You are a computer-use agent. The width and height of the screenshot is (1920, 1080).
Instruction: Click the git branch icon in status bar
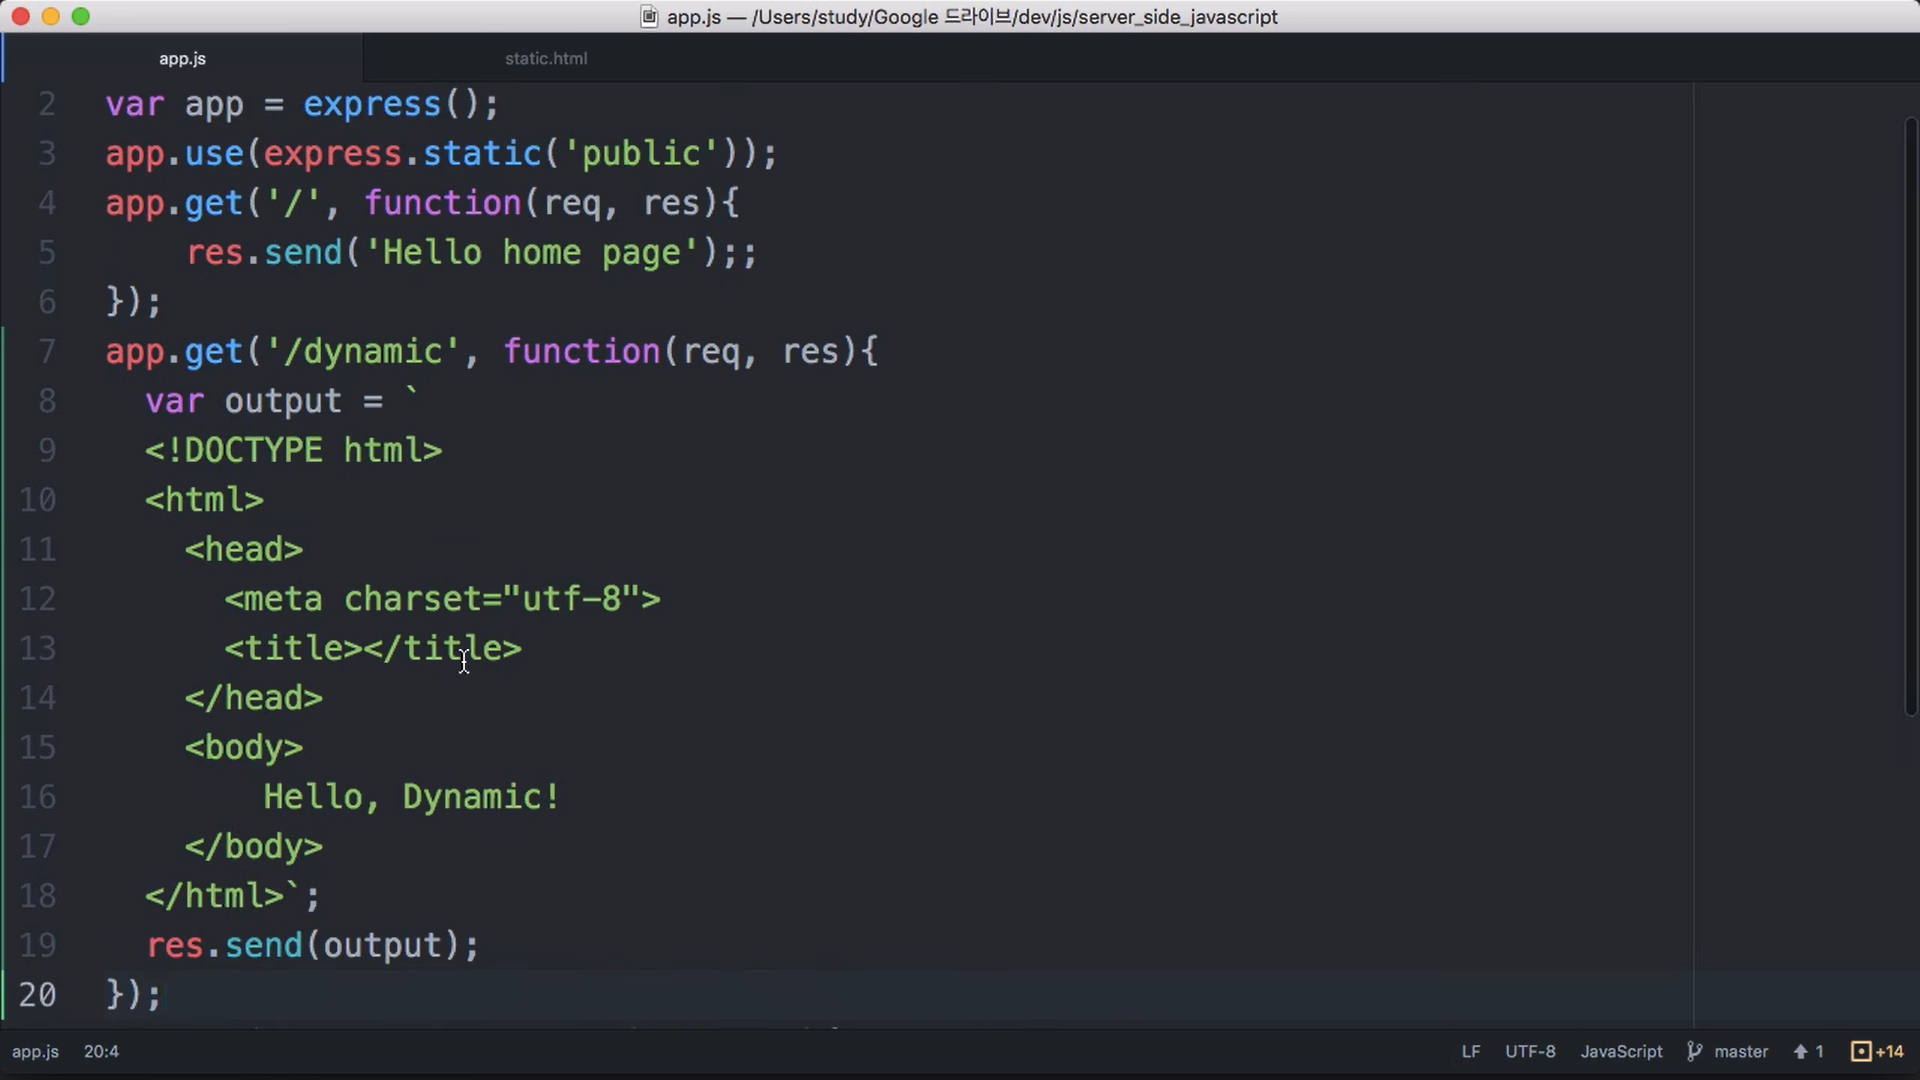pyautogui.click(x=1694, y=1051)
